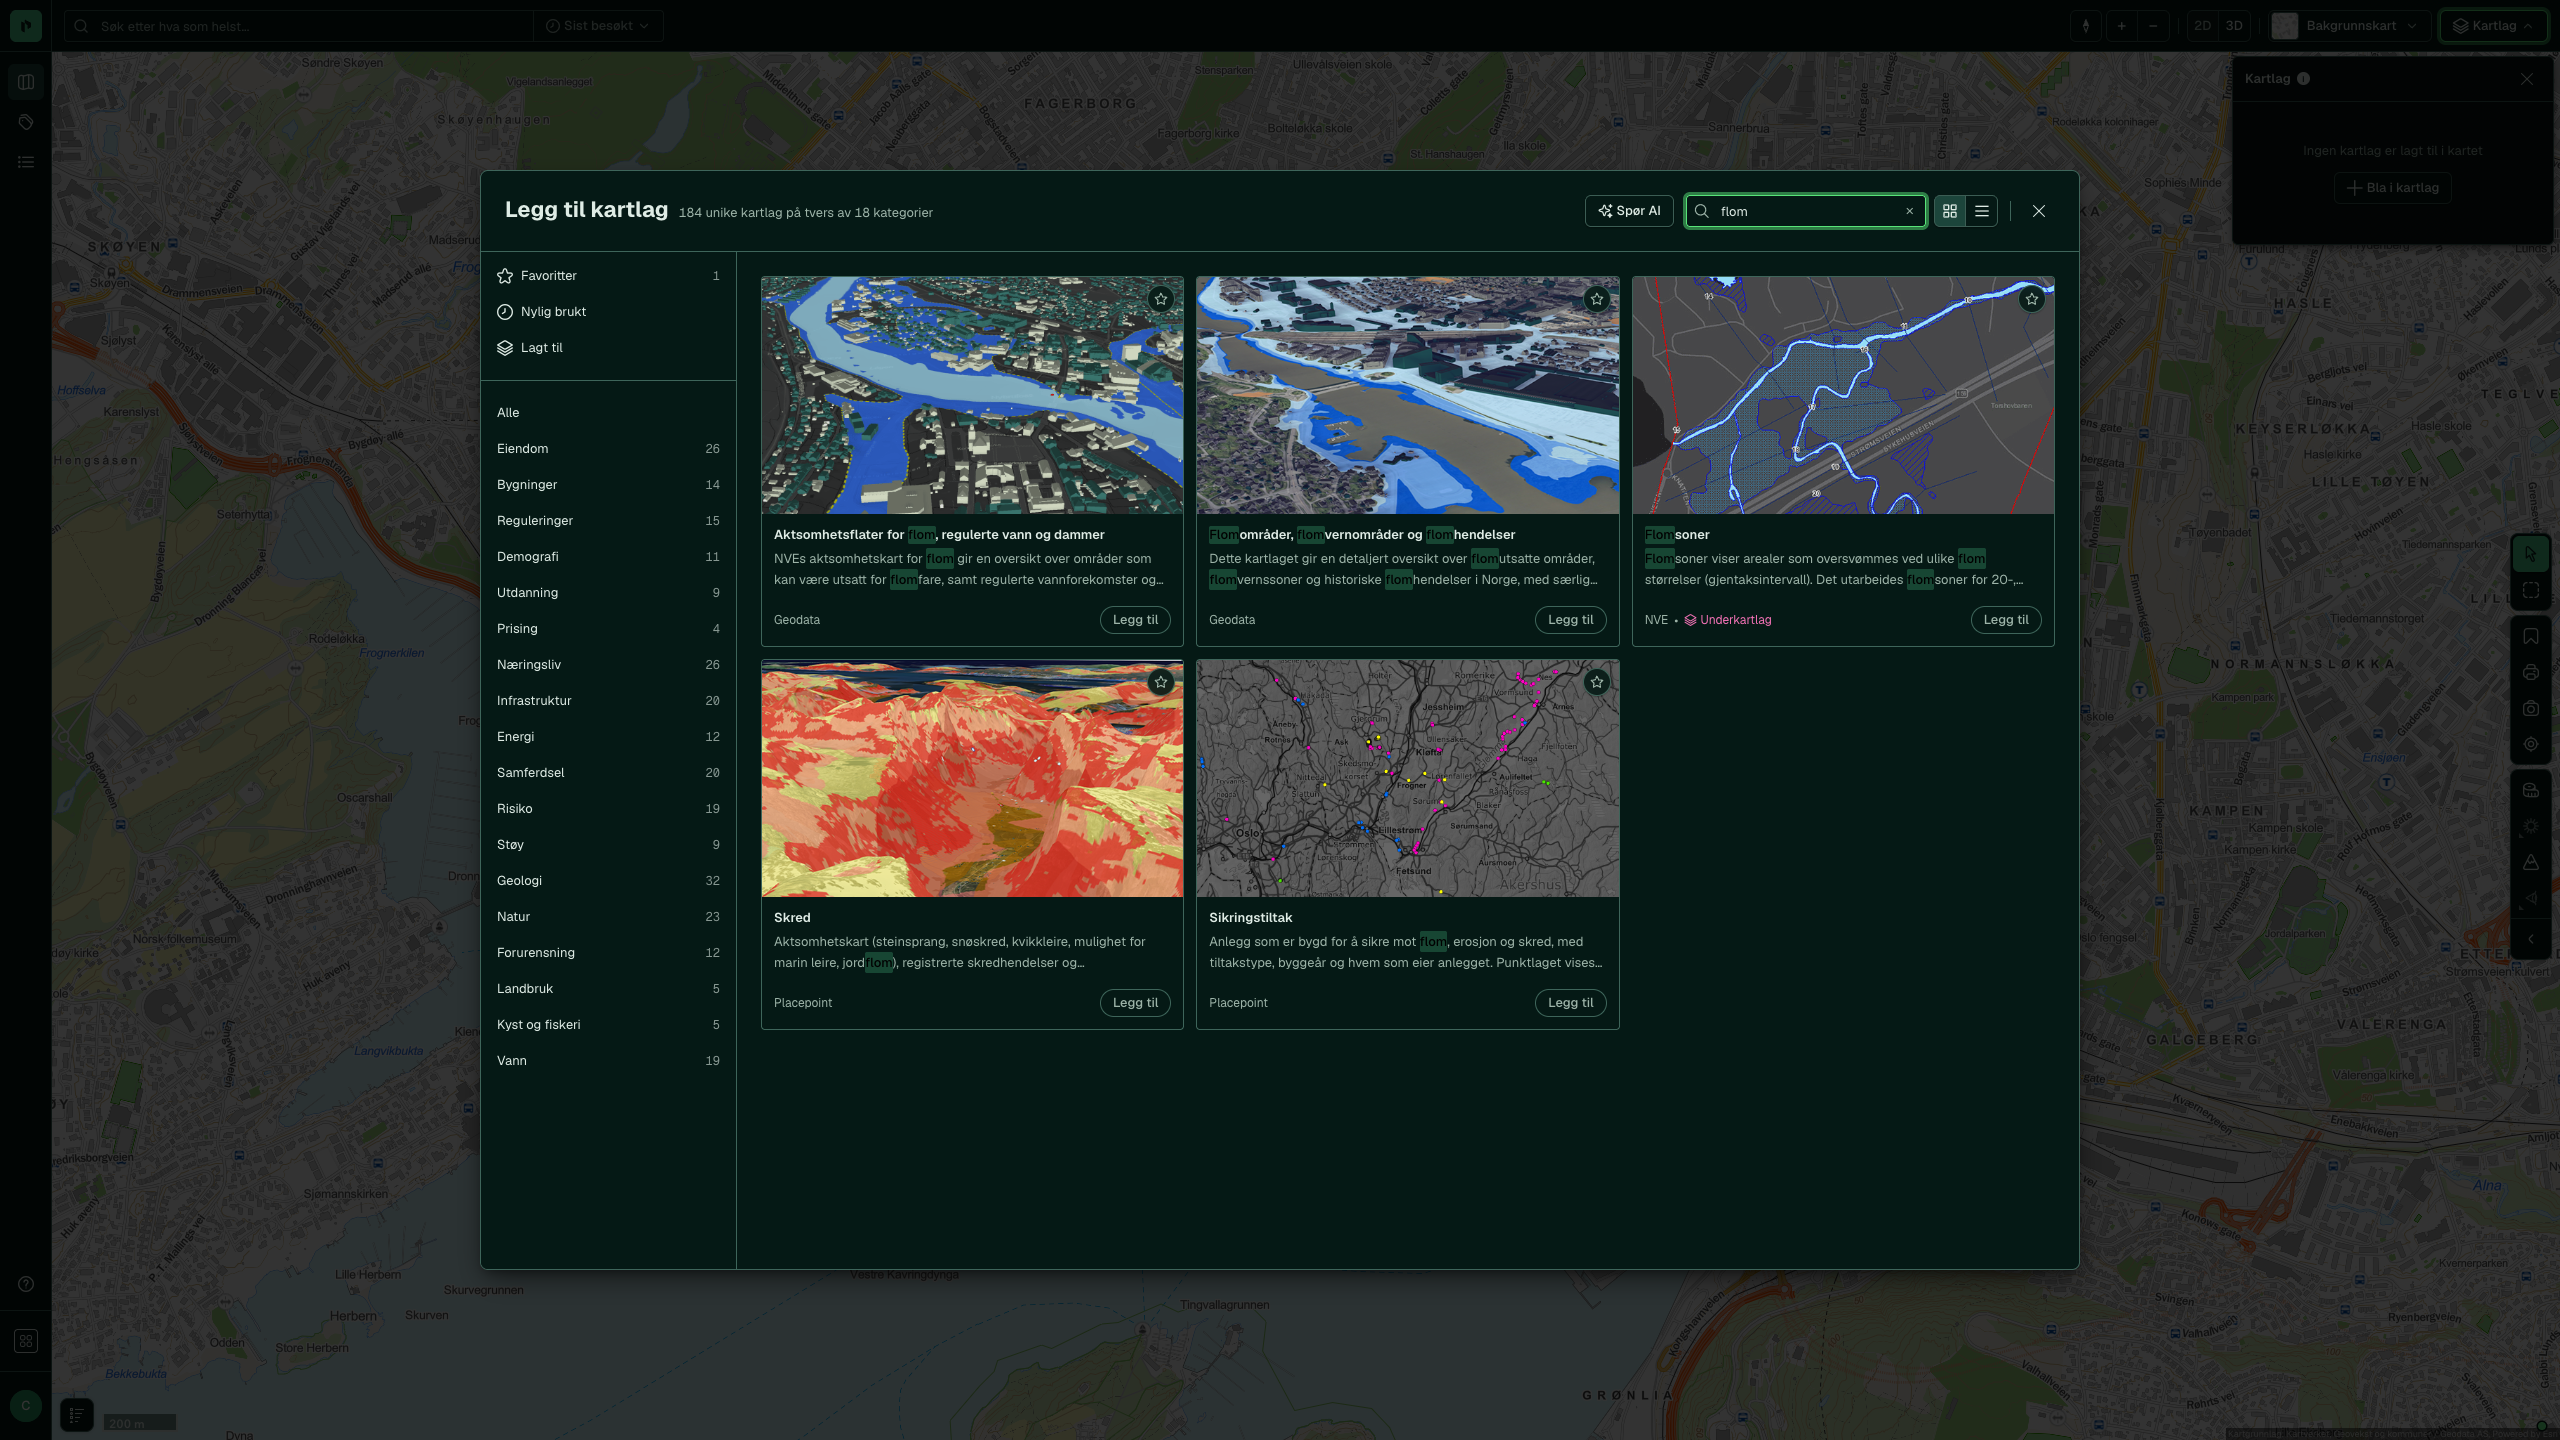Image resolution: width=2560 pixels, height=1440 pixels.
Task: Expand the Kartlag dropdown in top bar
Action: [x=2494, y=26]
